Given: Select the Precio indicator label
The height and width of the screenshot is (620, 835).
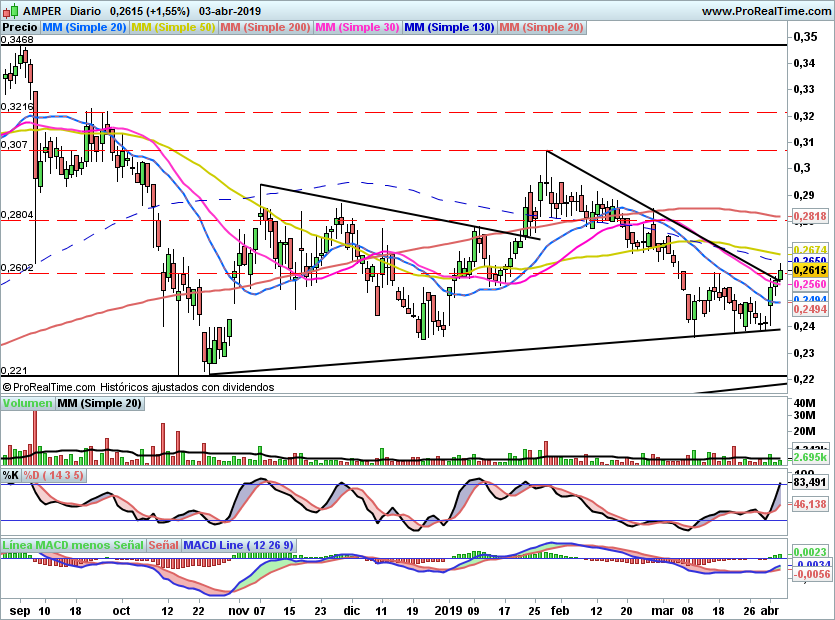Looking at the screenshot, I should (x=20, y=27).
